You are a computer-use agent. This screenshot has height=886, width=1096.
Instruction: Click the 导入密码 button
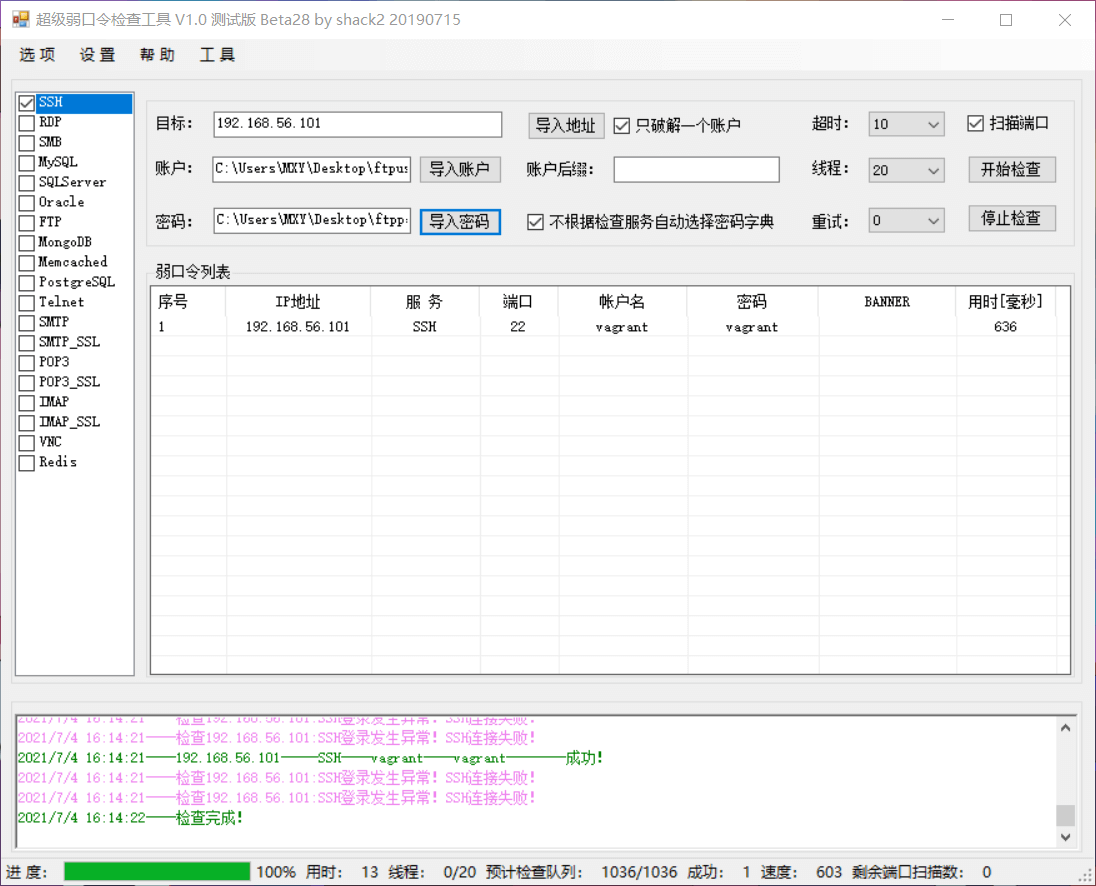click(460, 222)
